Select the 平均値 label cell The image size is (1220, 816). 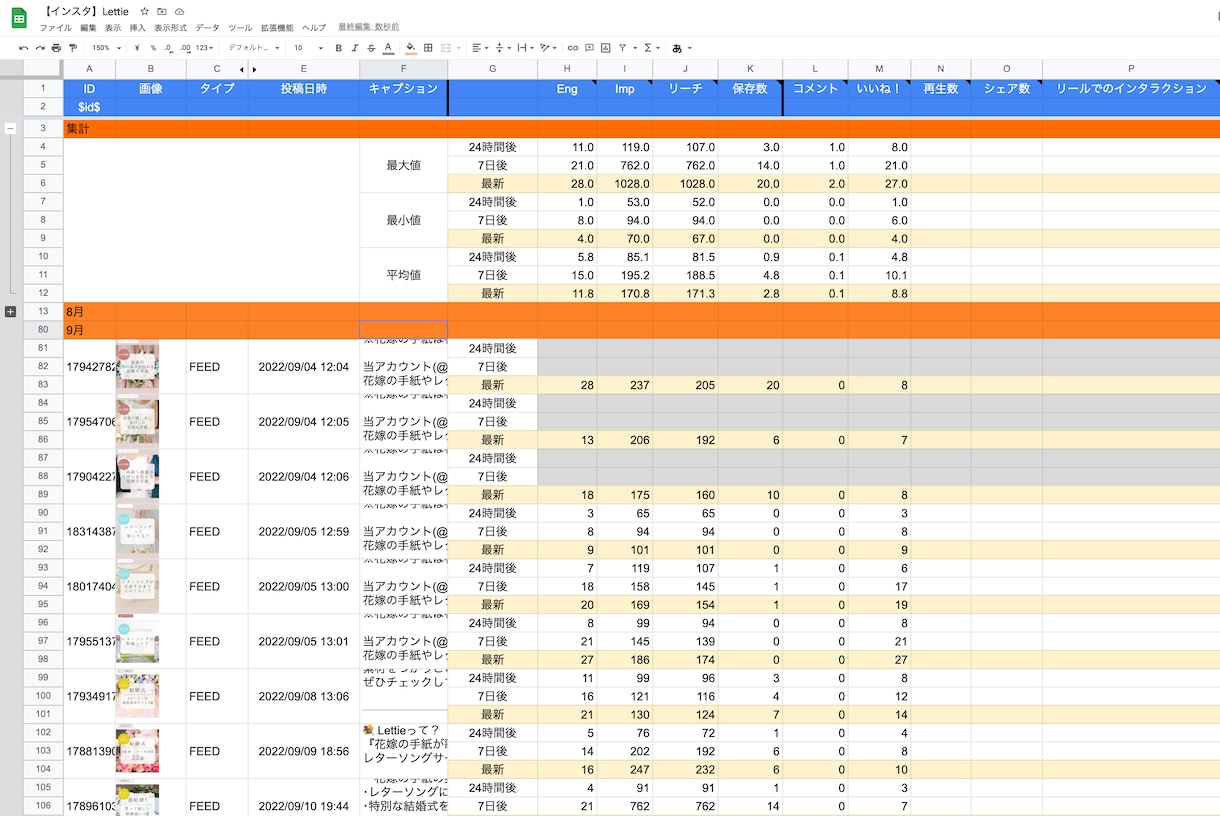pyautogui.click(x=403, y=275)
